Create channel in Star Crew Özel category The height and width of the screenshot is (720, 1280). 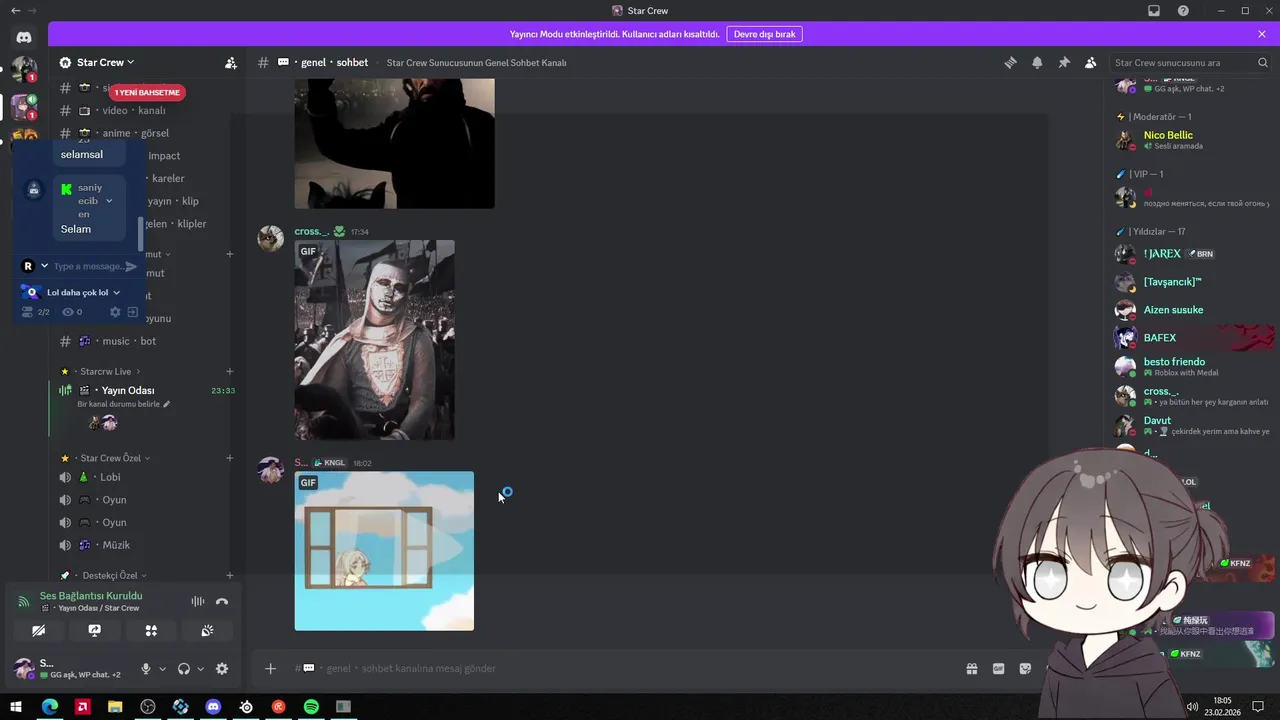(x=229, y=458)
